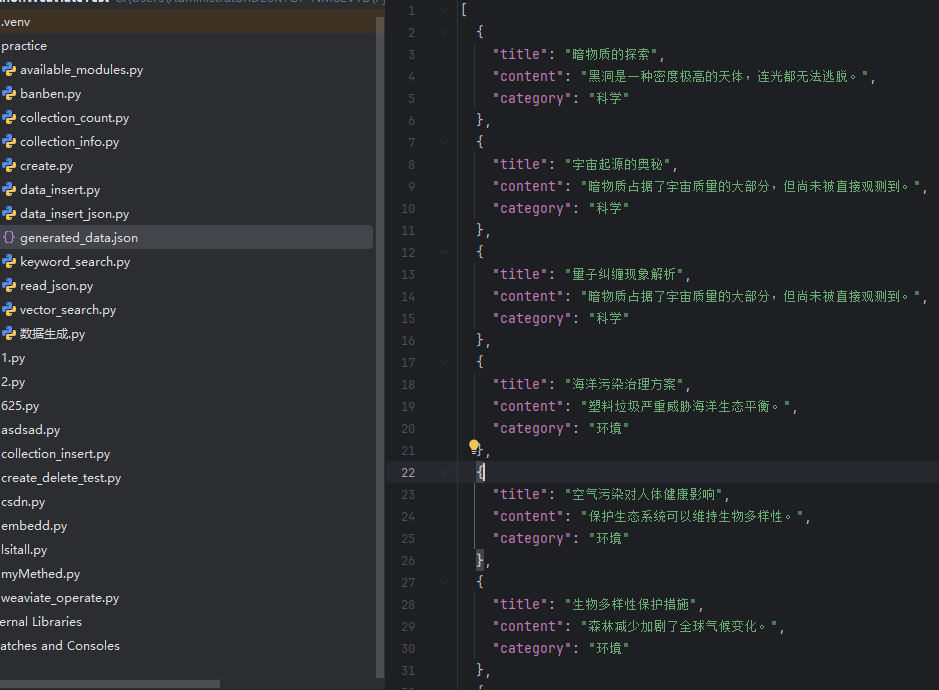Click the Python icon beside banben.py
The height and width of the screenshot is (690, 939).
pos(9,93)
